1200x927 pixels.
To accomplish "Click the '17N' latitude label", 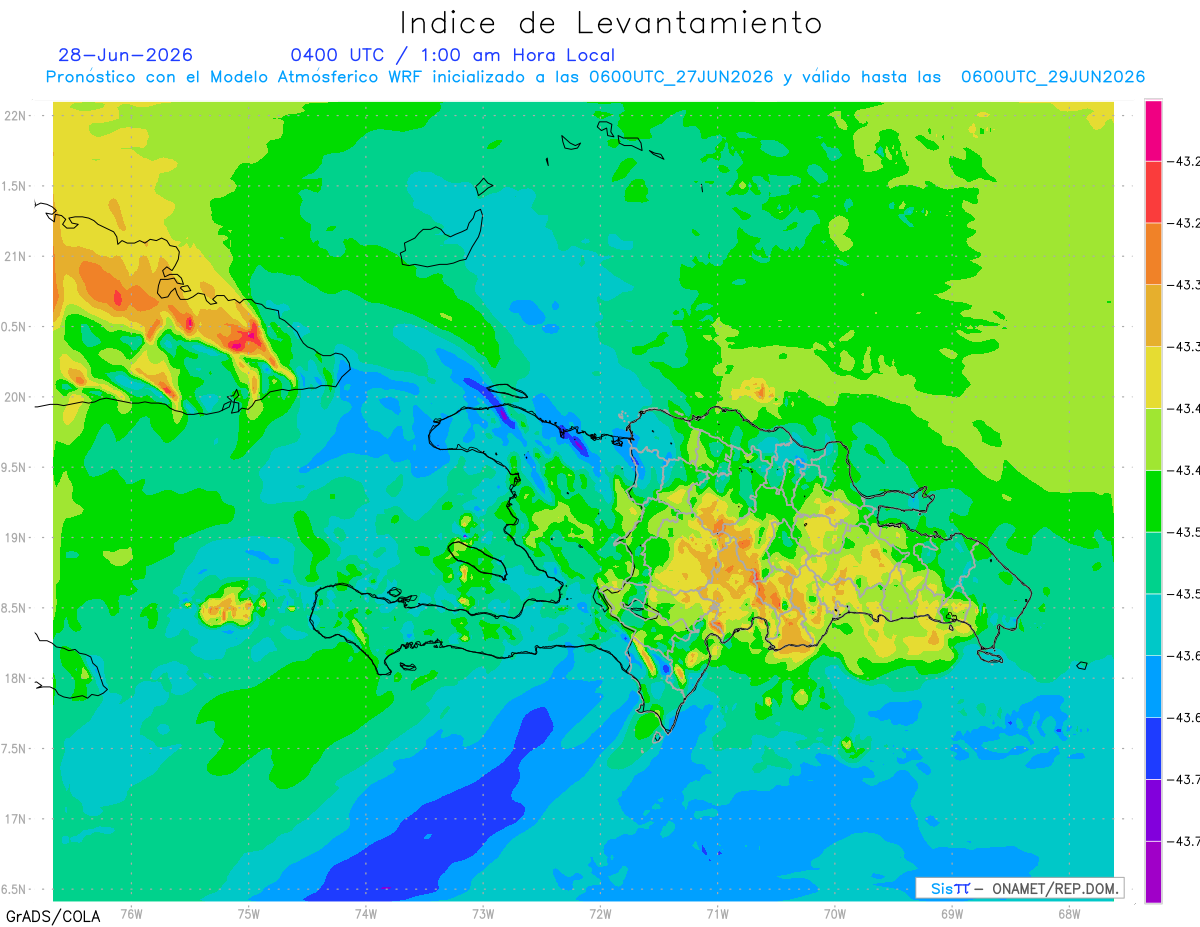I will (17, 819).
